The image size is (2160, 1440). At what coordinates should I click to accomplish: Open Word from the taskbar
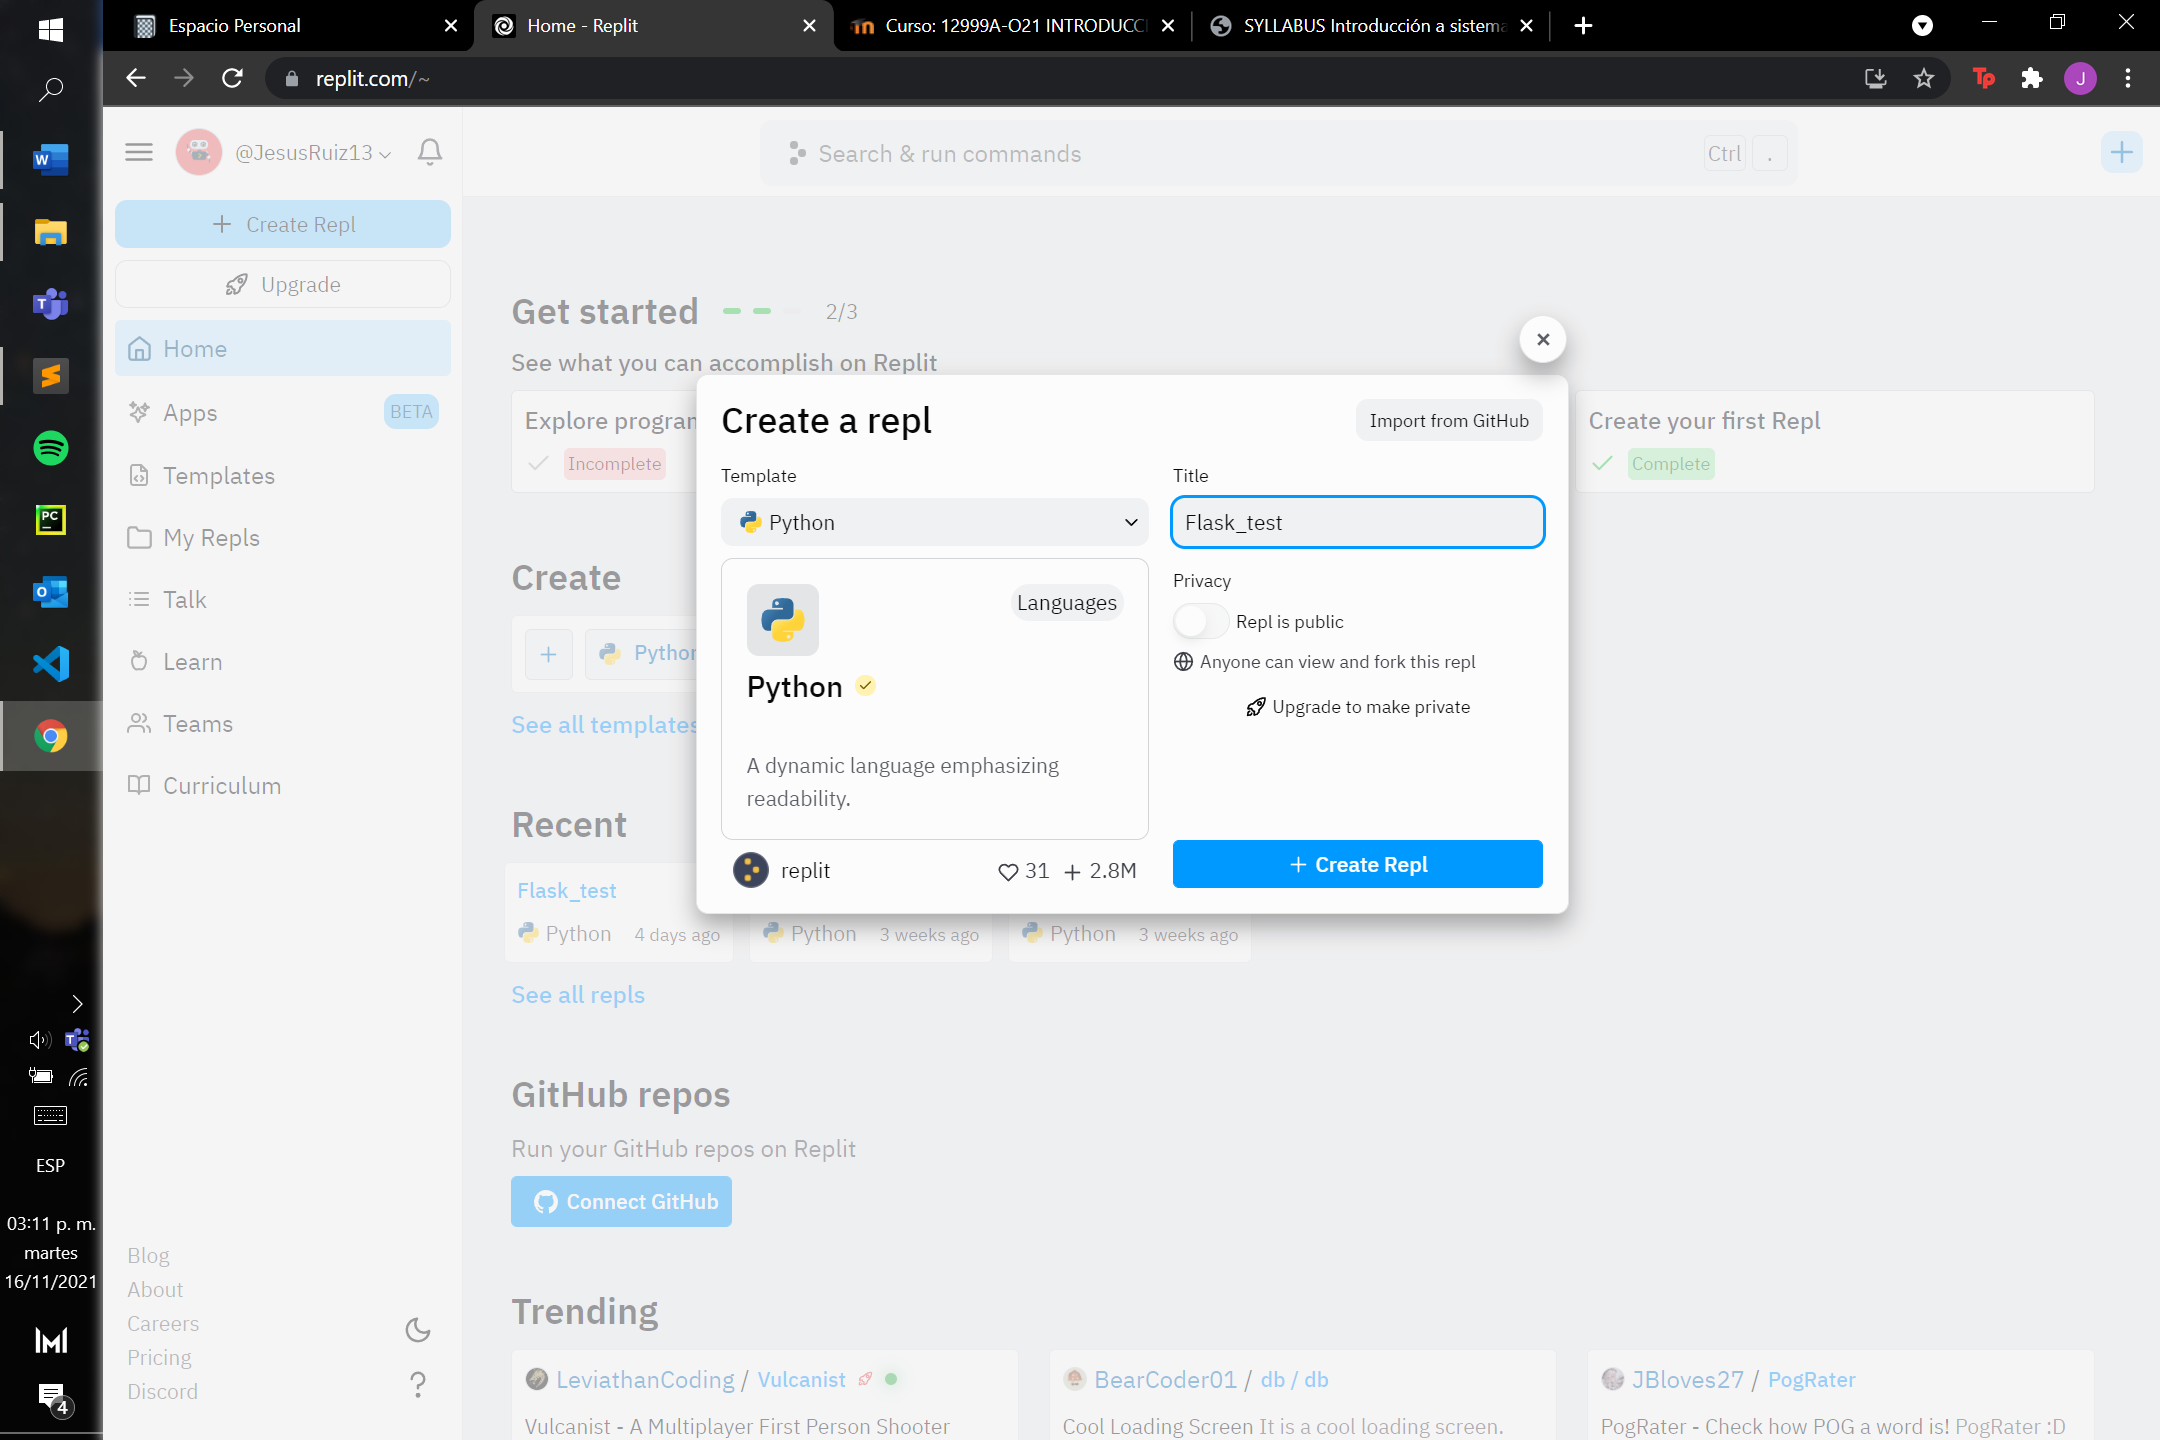click(51, 159)
